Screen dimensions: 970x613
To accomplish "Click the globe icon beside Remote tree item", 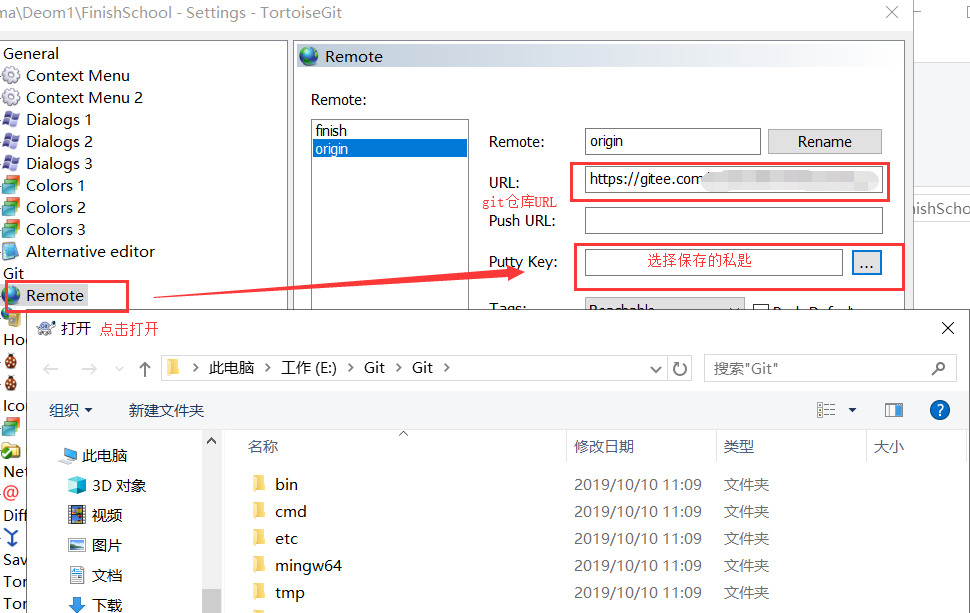I will pos(13,296).
